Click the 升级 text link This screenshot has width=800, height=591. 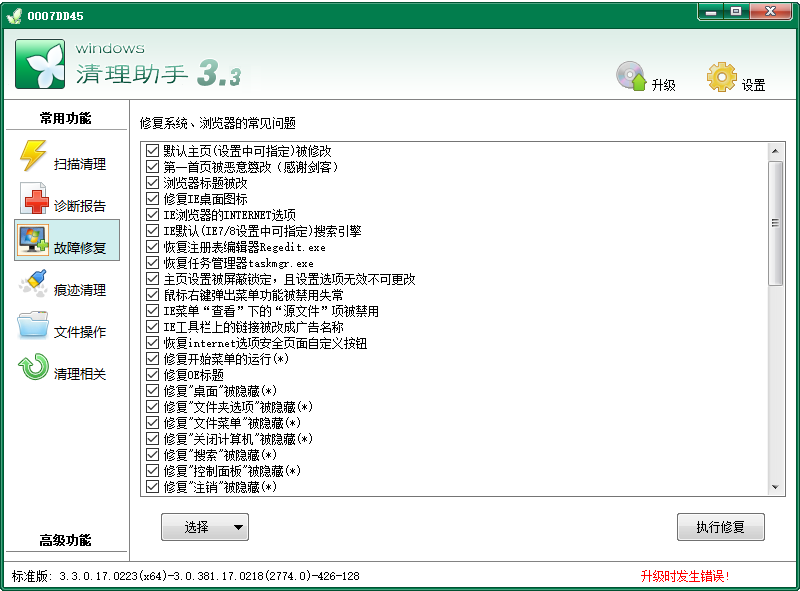663,85
